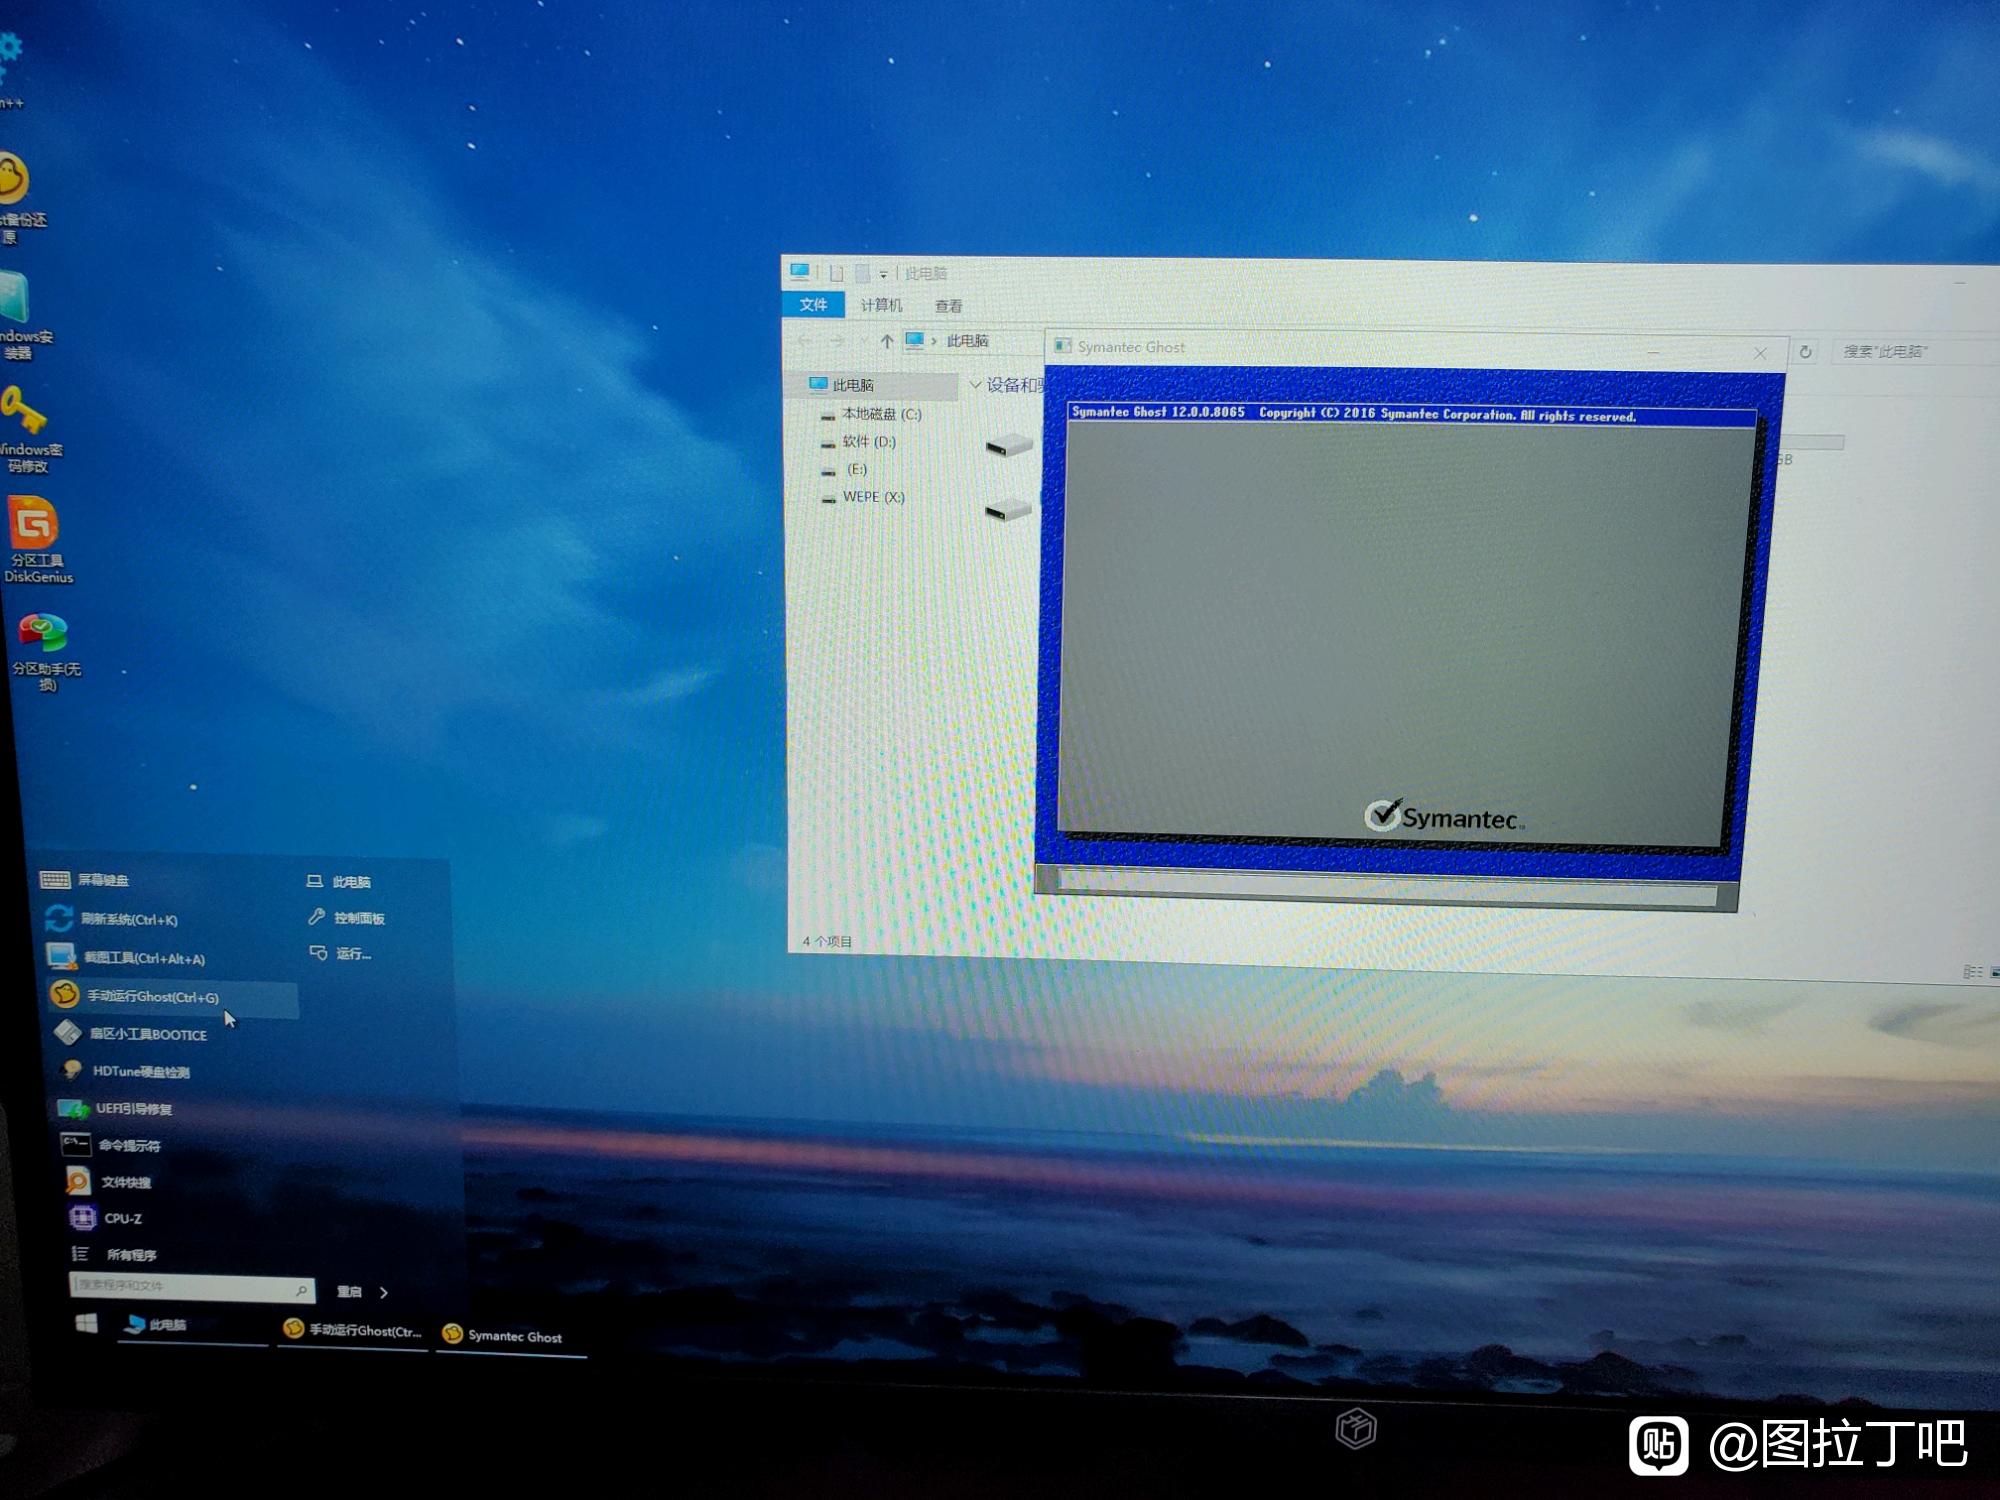Open 分区助手(无损) desktop icon
The image size is (2000, 1500).
(44, 651)
